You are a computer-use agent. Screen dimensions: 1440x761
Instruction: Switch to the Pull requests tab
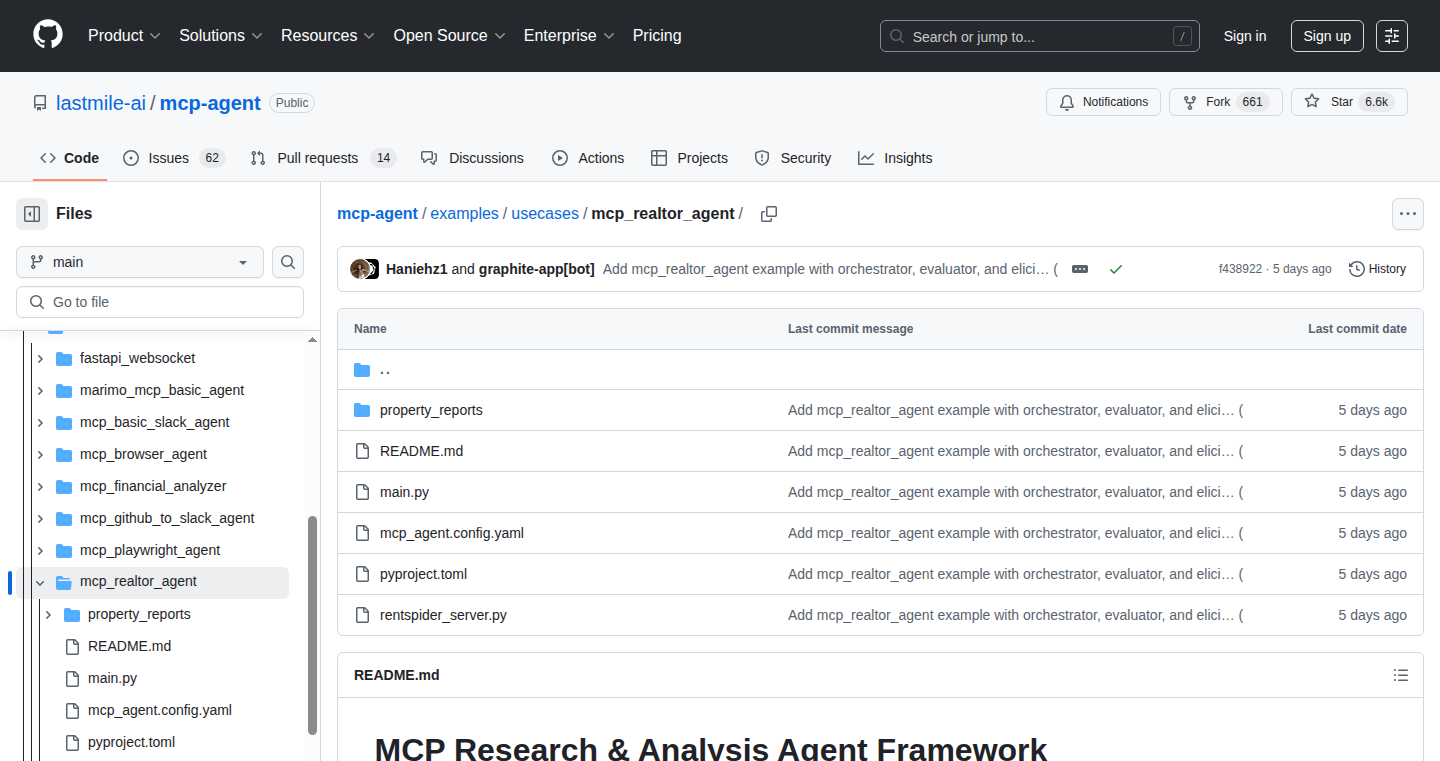click(323, 158)
